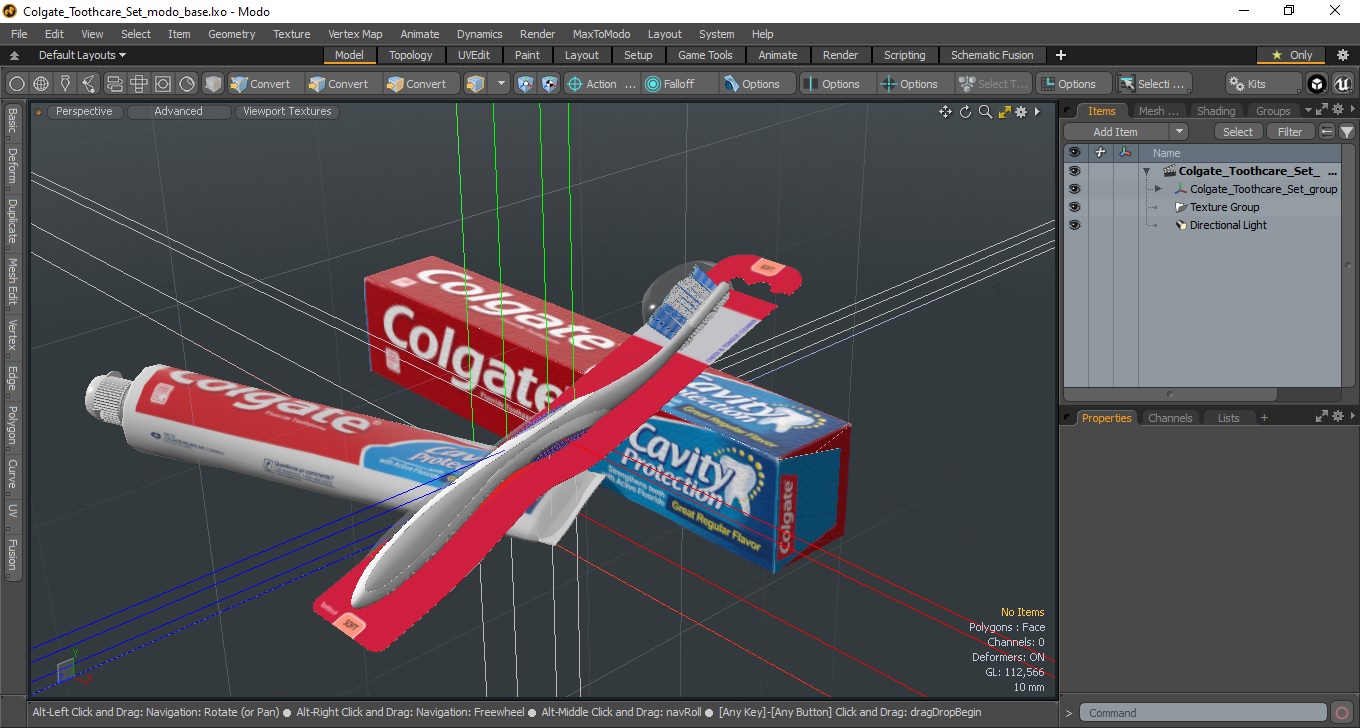Open the Vertex Map menu
This screenshot has width=1360, height=728.
pyautogui.click(x=355, y=34)
